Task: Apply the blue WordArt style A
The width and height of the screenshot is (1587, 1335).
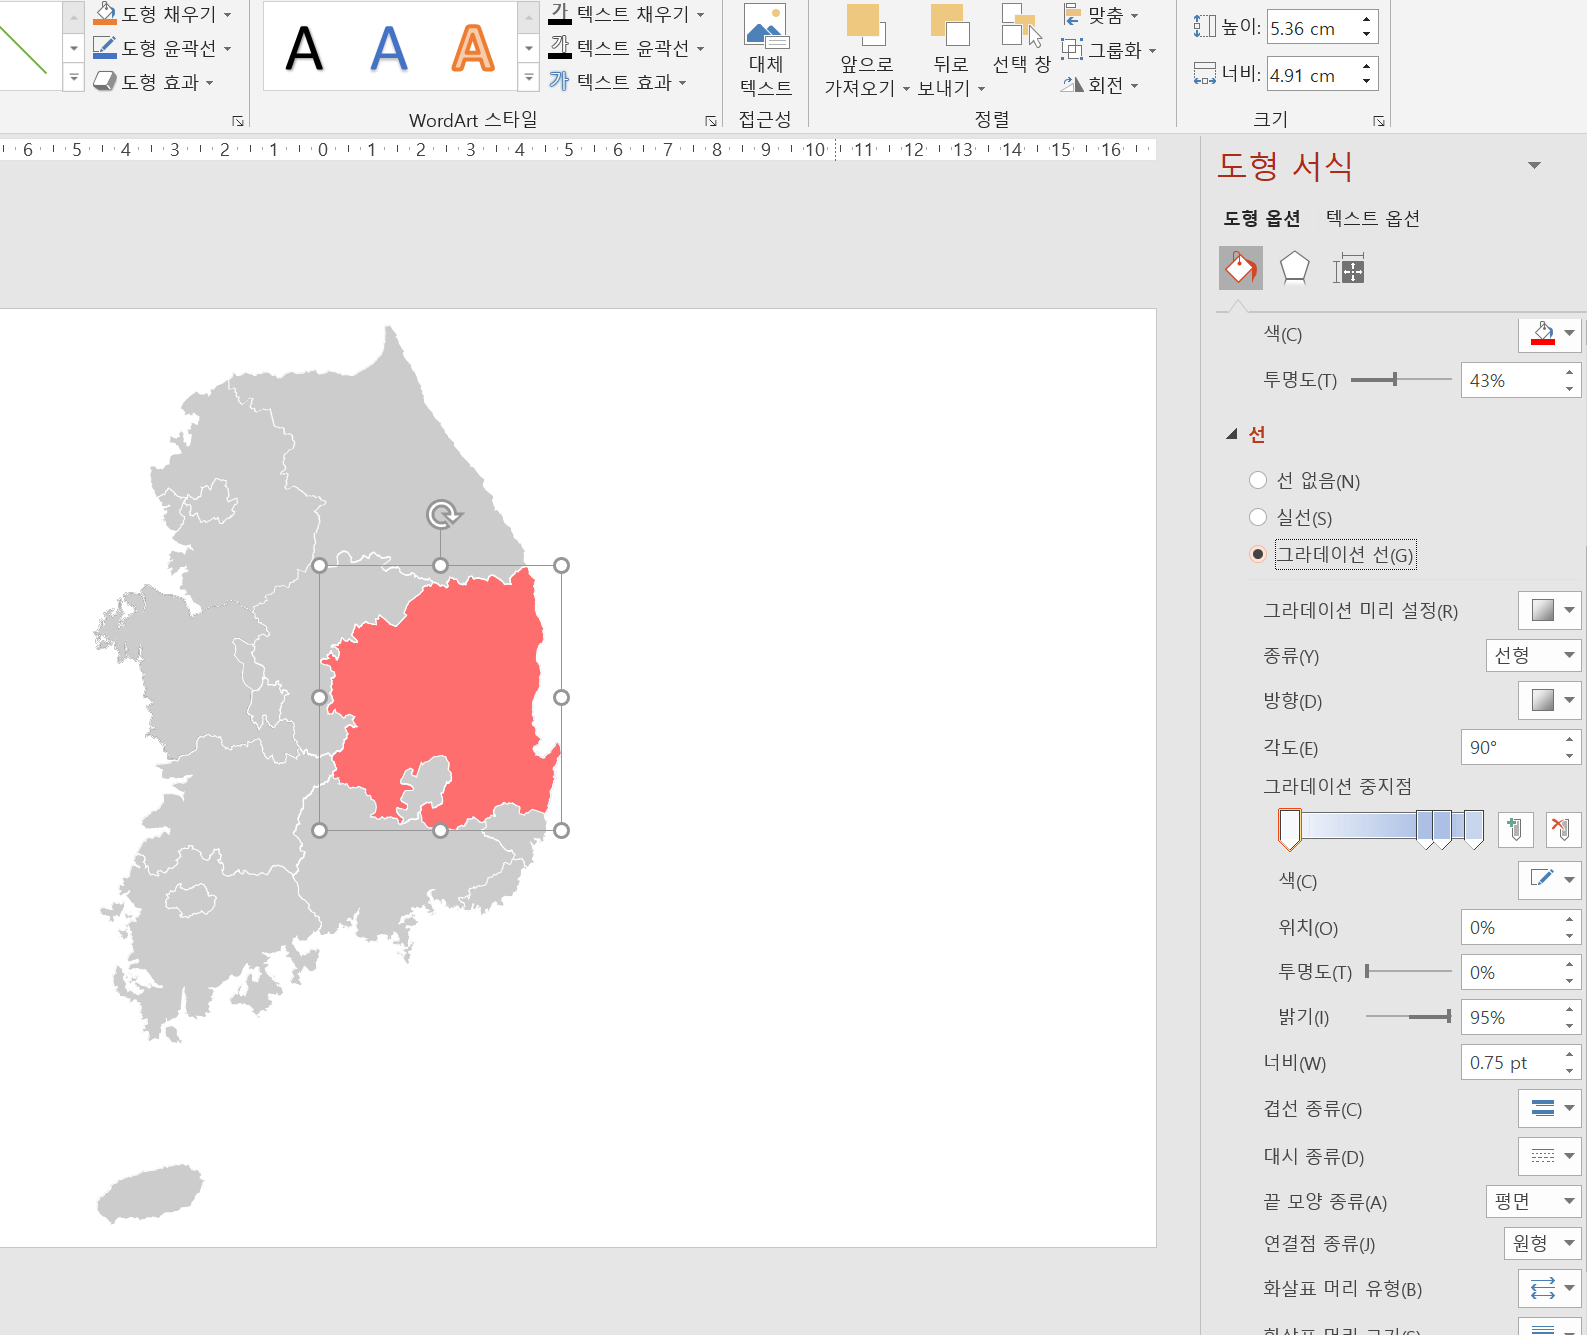Action: (389, 48)
